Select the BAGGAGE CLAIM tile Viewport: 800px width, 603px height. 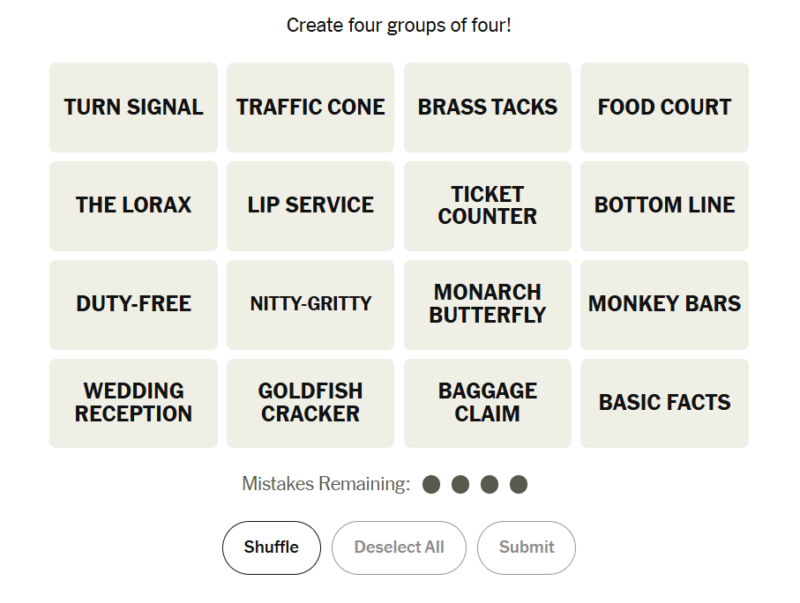(x=487, y=402)
